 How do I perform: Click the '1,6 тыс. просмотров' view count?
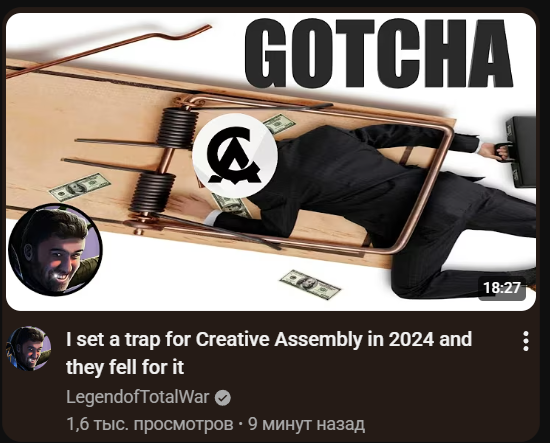150,424
